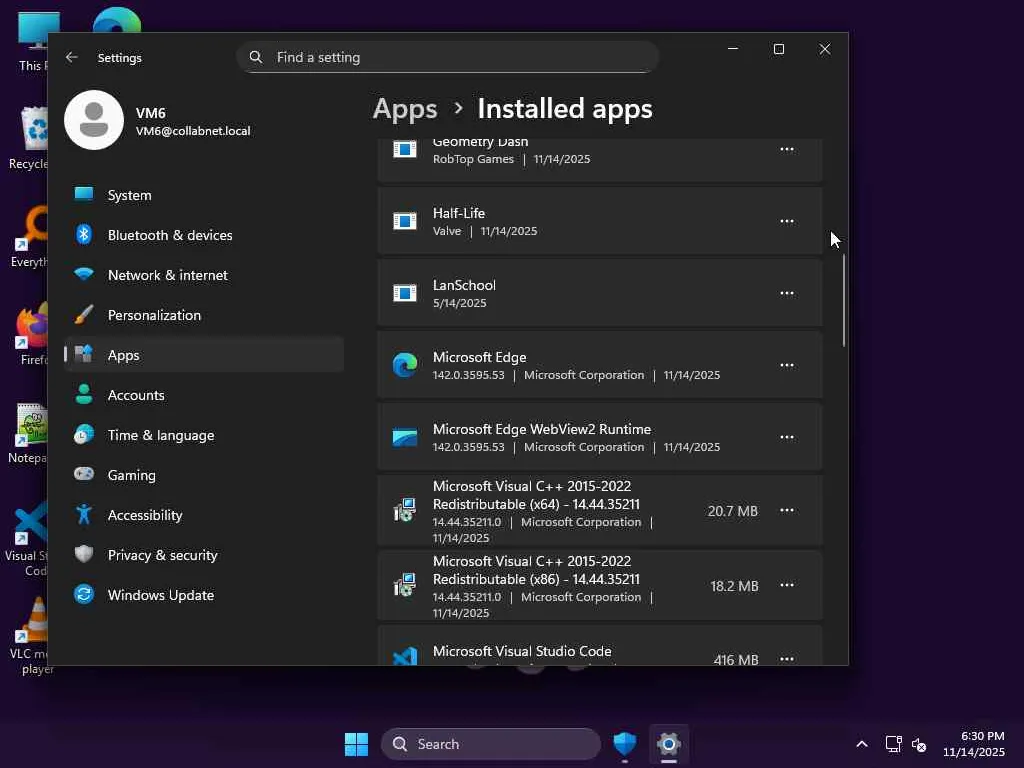Screen dimensions: 1024x768
Task: Open Accessibility settings page
Action: [204, 515]
